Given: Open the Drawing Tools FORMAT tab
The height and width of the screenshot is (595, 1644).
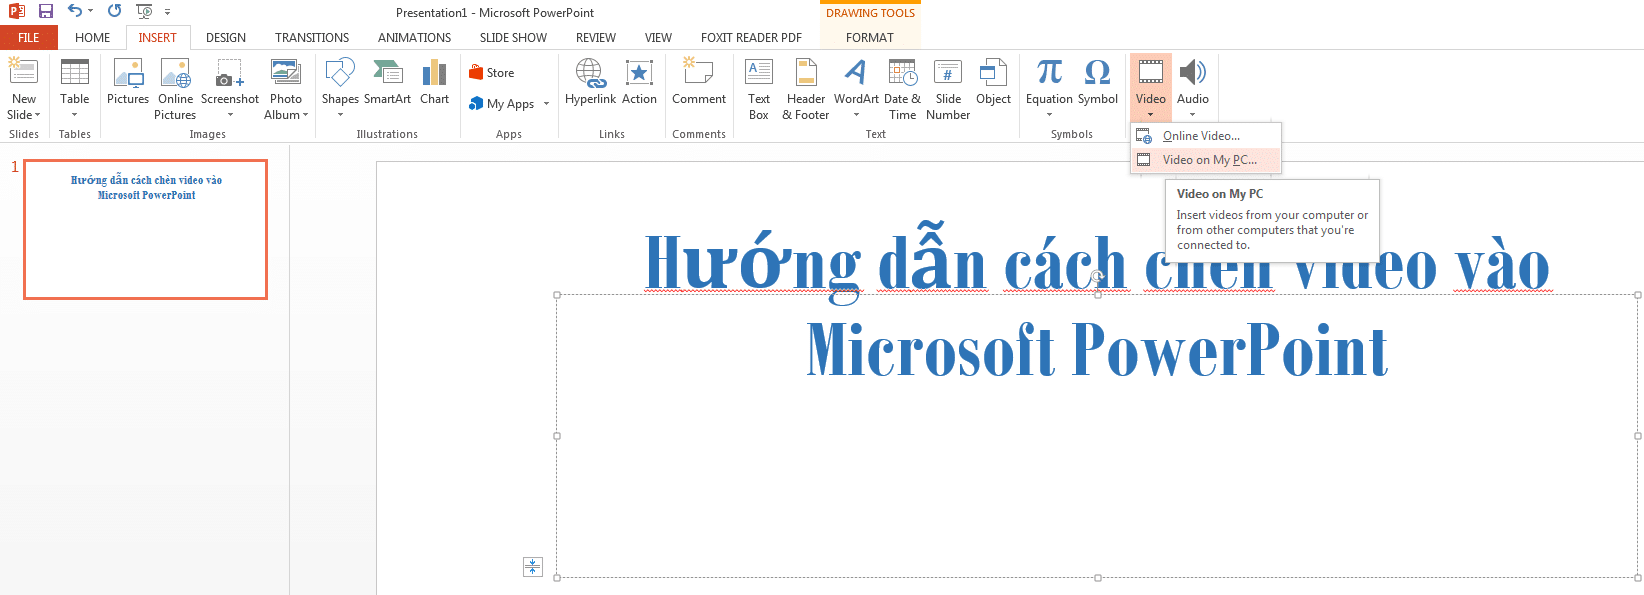Looking at the screenshot, I should tap(870, 38).
